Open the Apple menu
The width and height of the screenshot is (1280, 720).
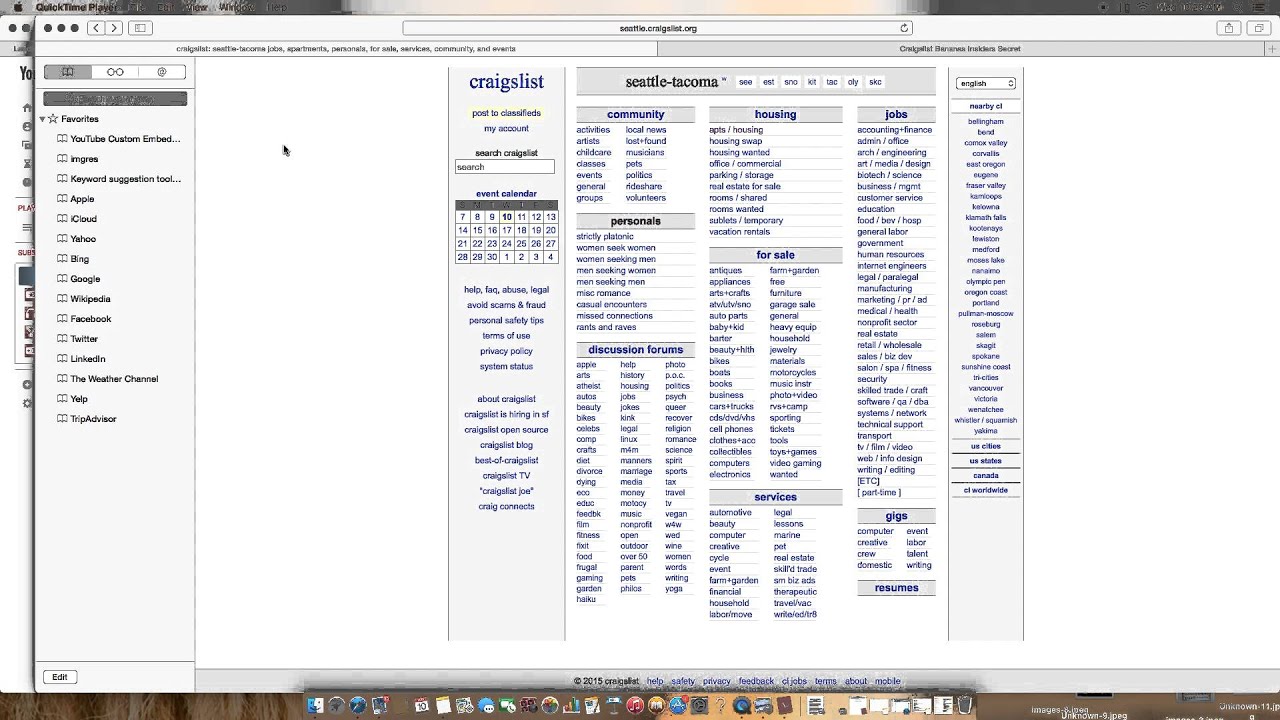point(18,7)
